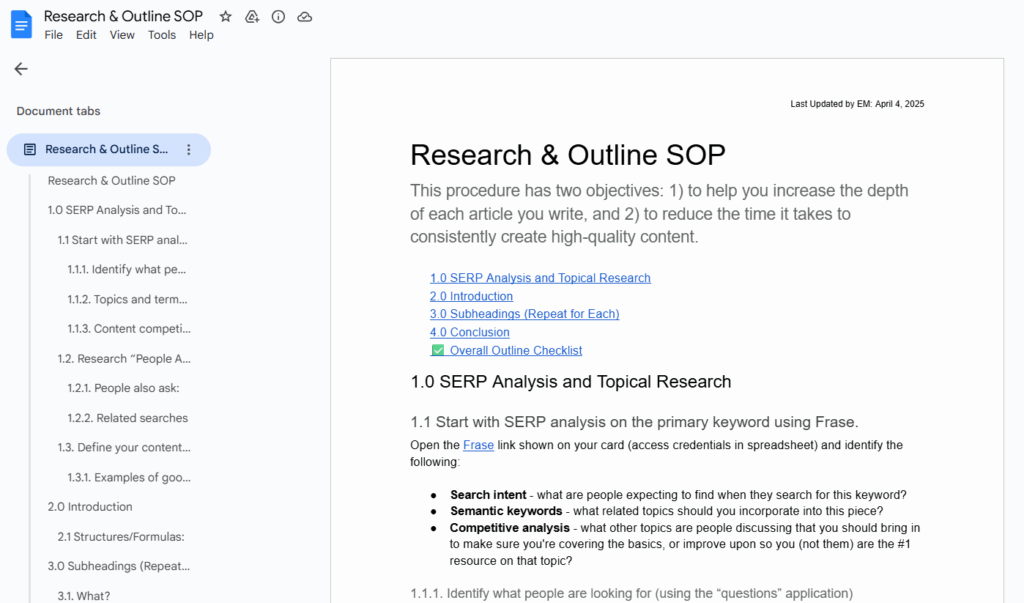The width and height of the screenshot is (1024, 603).
Task: Click the 3.0 Subheadings (Repeat for Each) link
Action: coord(524,314)
